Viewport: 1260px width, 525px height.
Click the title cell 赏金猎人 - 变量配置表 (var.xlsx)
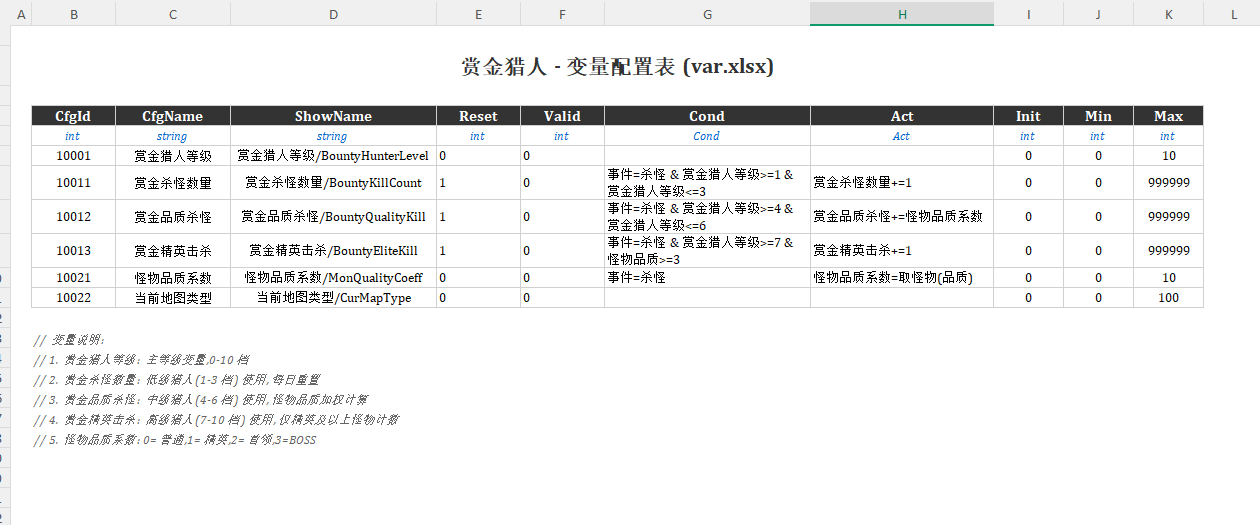(617, 67)
